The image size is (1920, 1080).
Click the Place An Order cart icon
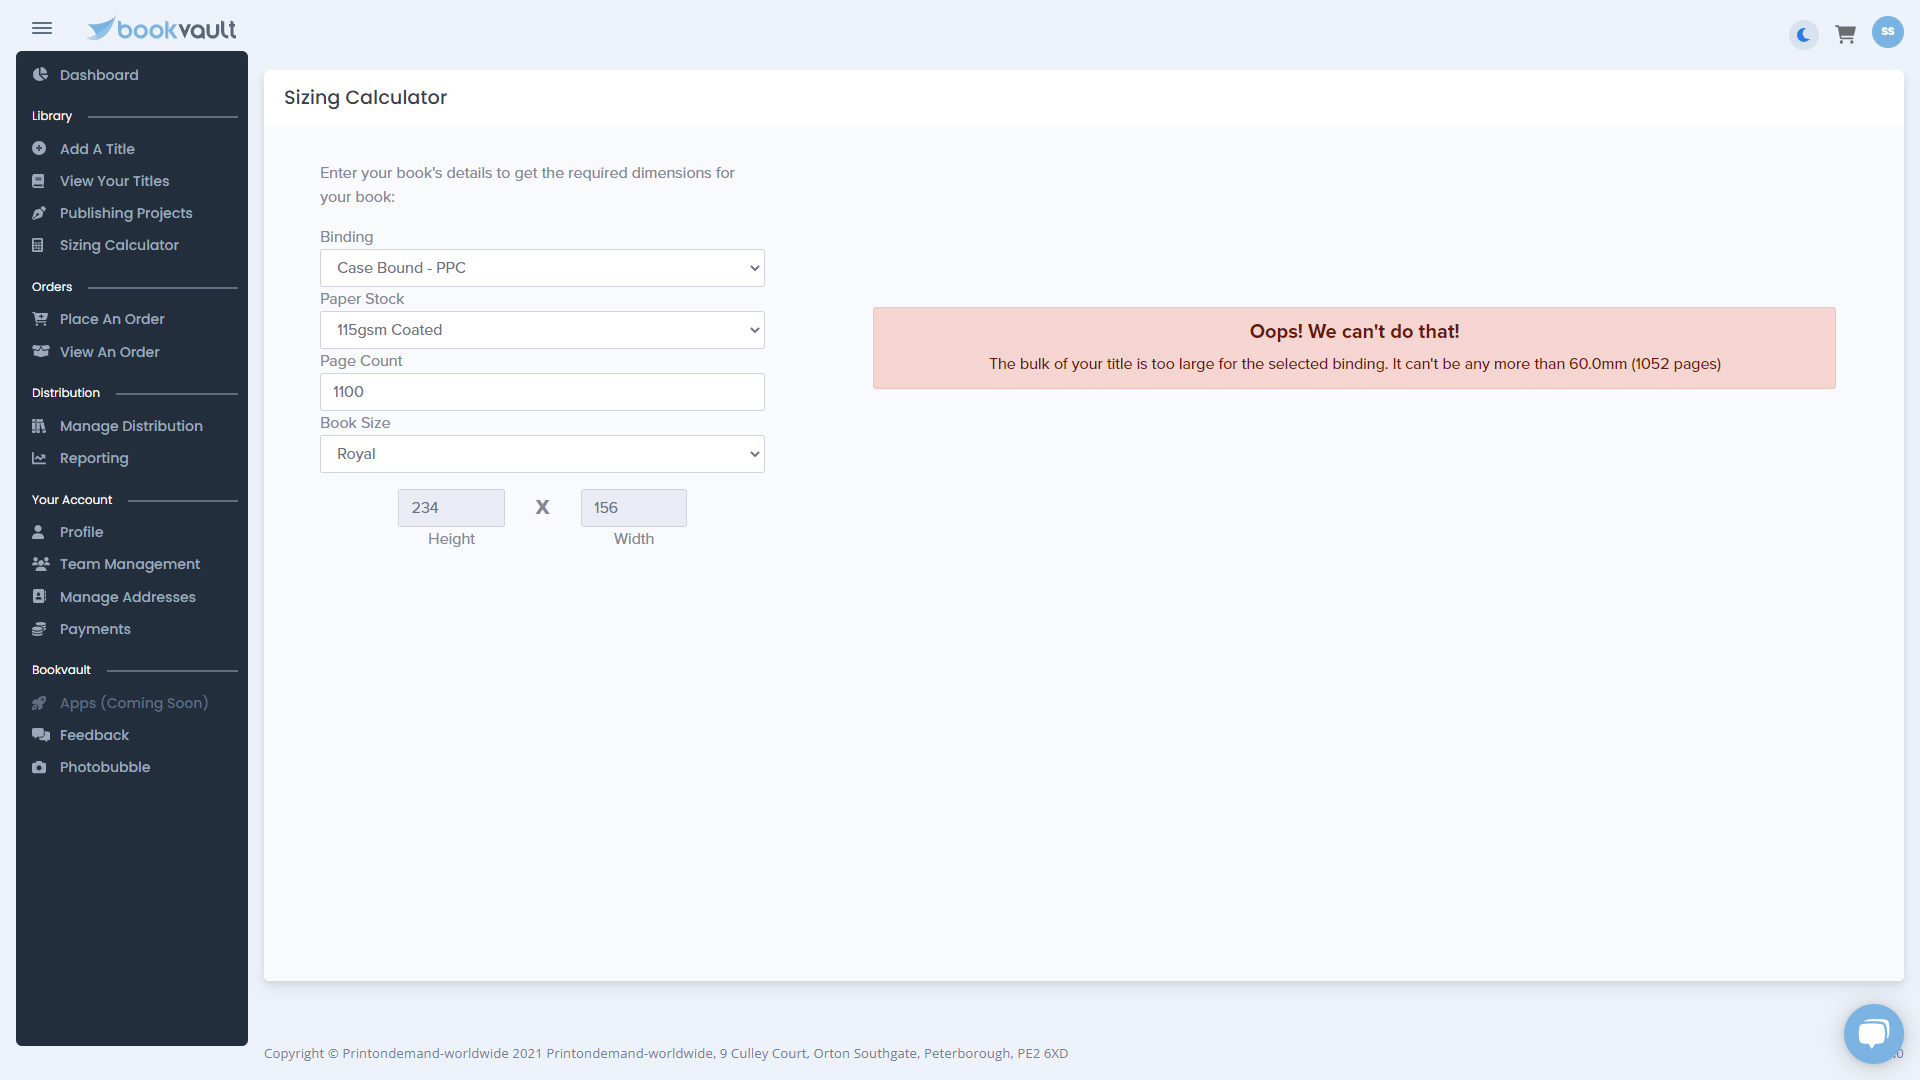[x=40, y=319]
